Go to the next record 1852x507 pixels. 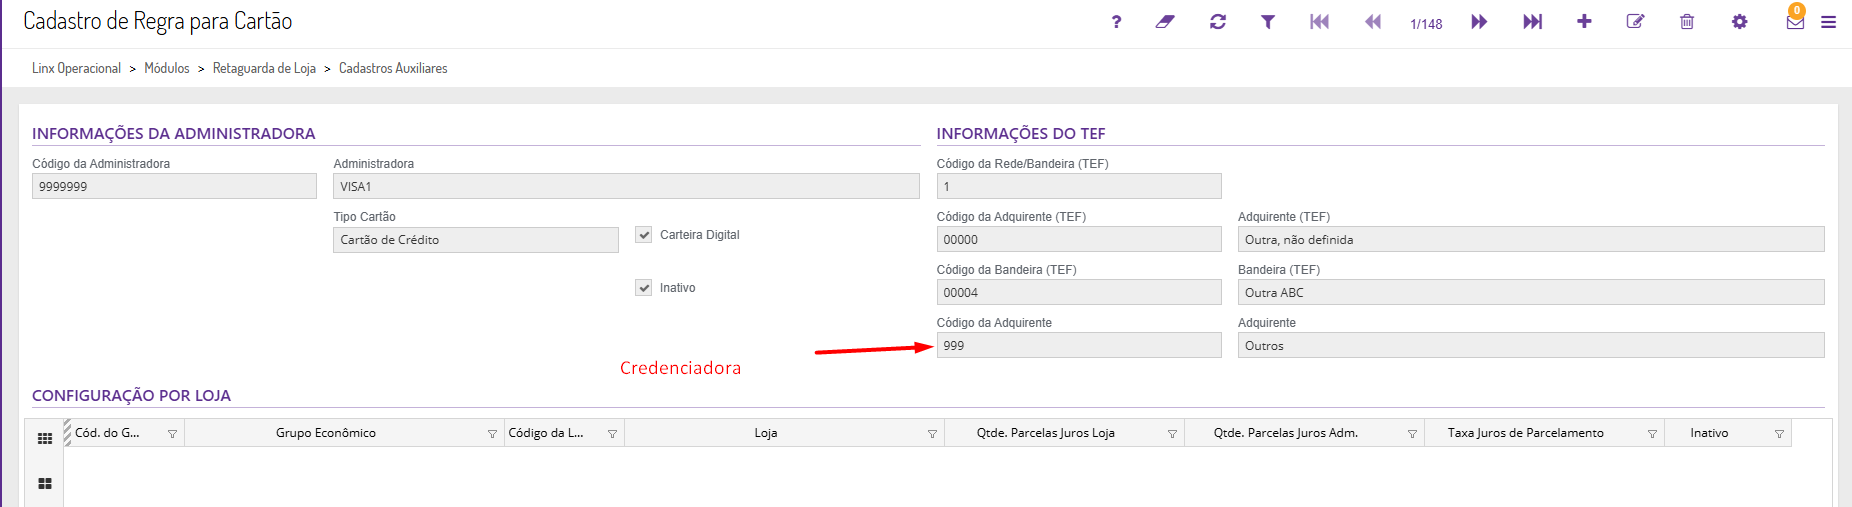tap(1479, 22)
